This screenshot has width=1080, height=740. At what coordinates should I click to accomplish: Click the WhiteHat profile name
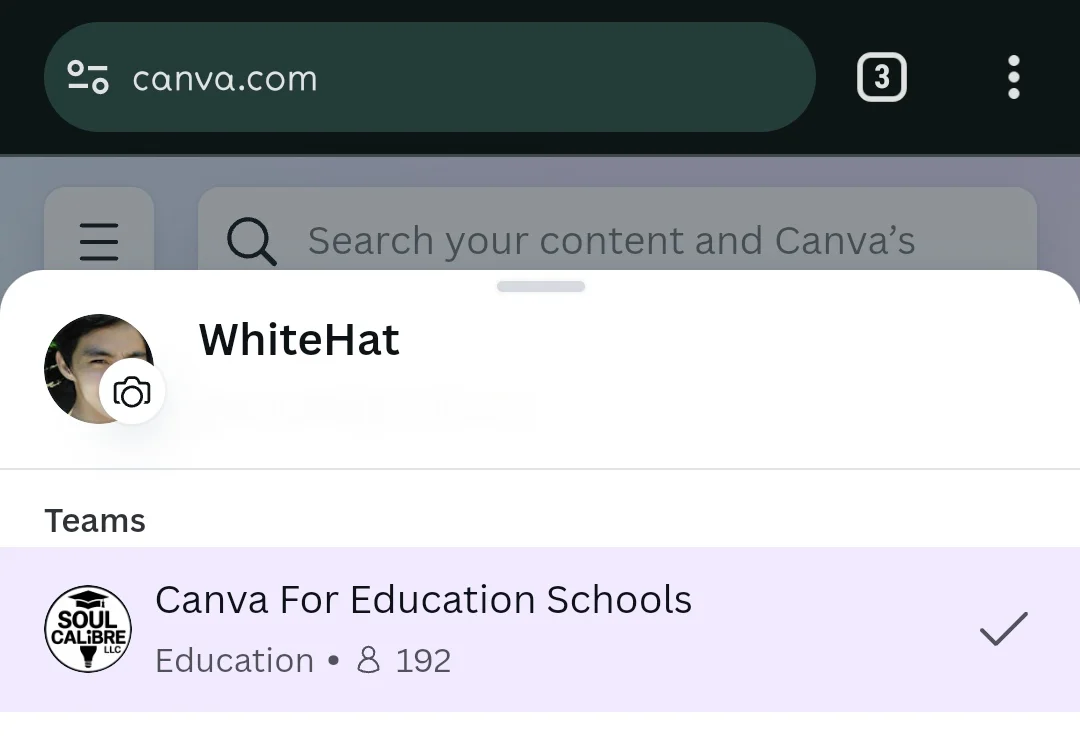tap(299, 340)
